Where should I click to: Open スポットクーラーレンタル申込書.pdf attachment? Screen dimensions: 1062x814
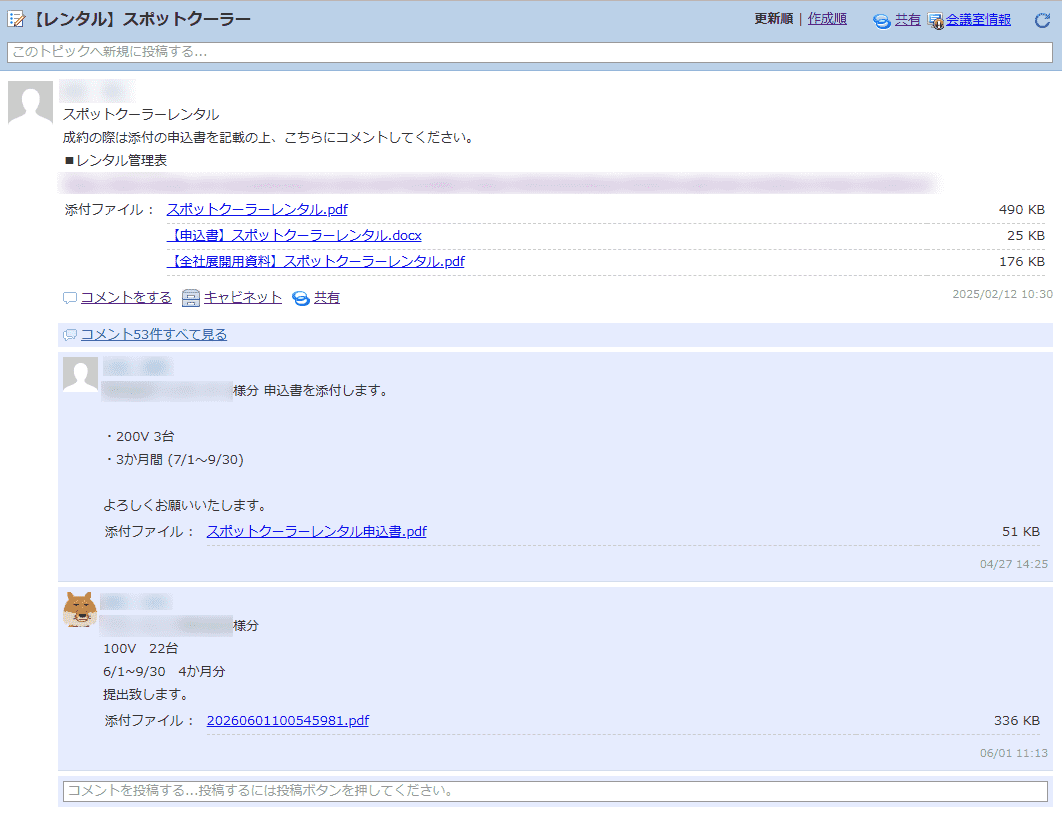(316, 532)
